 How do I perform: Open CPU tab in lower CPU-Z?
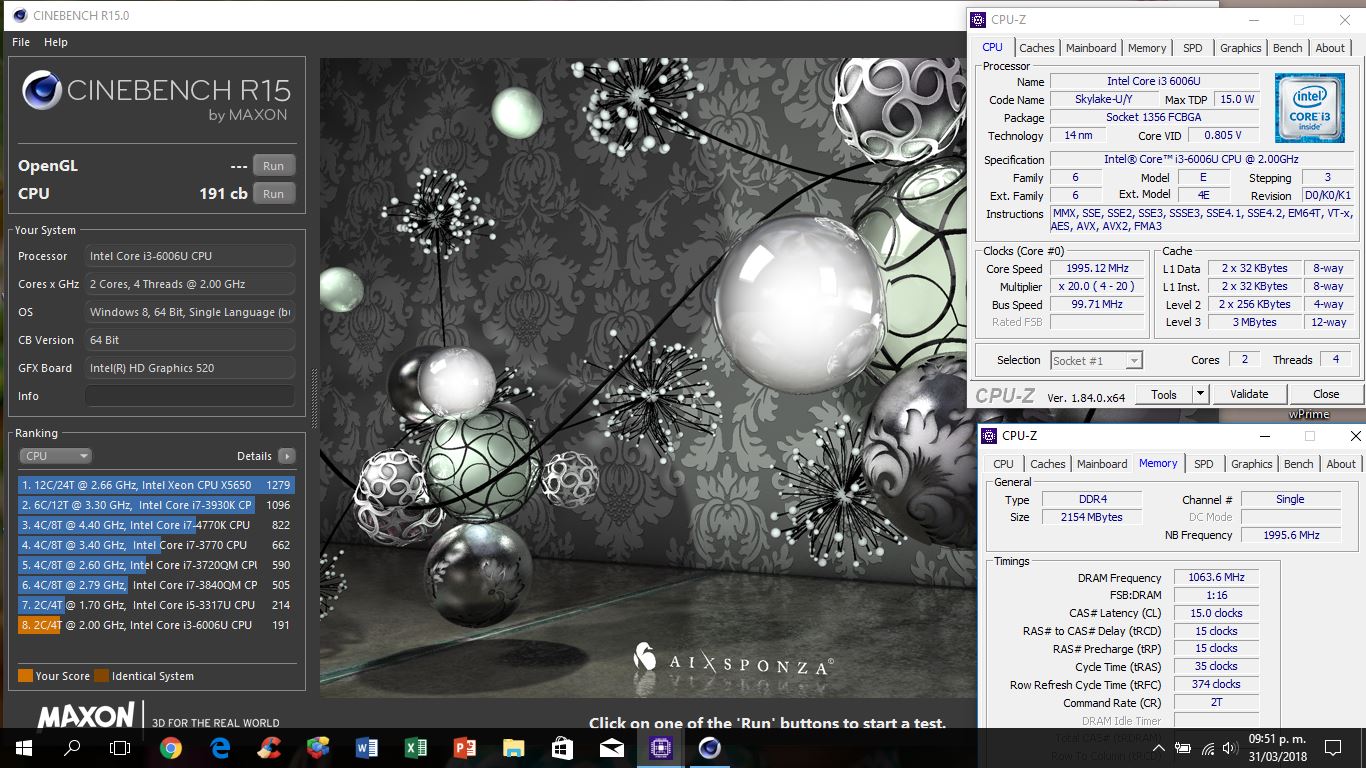tap(1003, 464)
